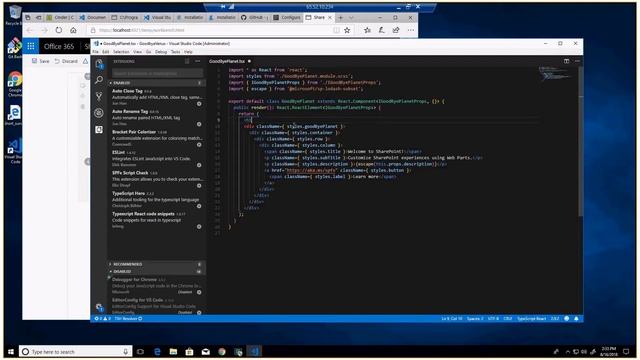This screenshot has width=640, height=360.
Task: Open a new tab in Edge browser
Action: pos(341,18)
